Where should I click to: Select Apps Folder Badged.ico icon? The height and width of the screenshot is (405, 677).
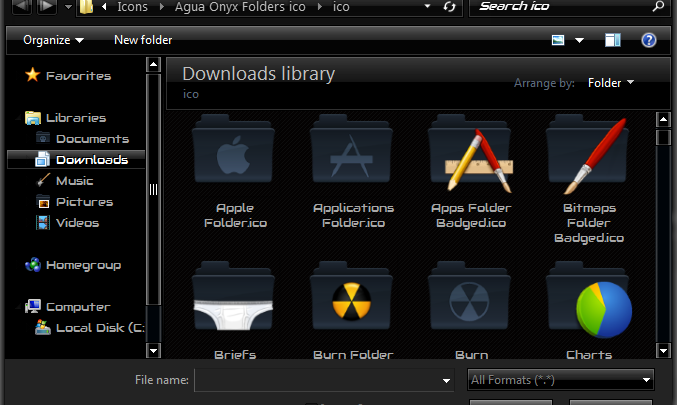point(471,153)
